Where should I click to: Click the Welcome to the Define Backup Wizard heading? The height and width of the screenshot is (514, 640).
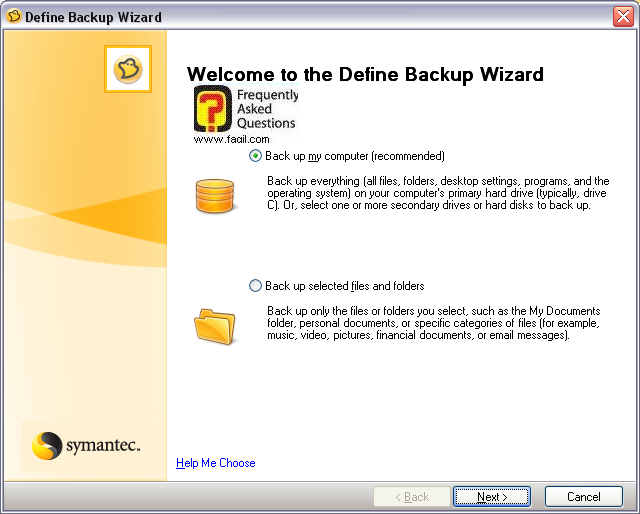(365, 74)
